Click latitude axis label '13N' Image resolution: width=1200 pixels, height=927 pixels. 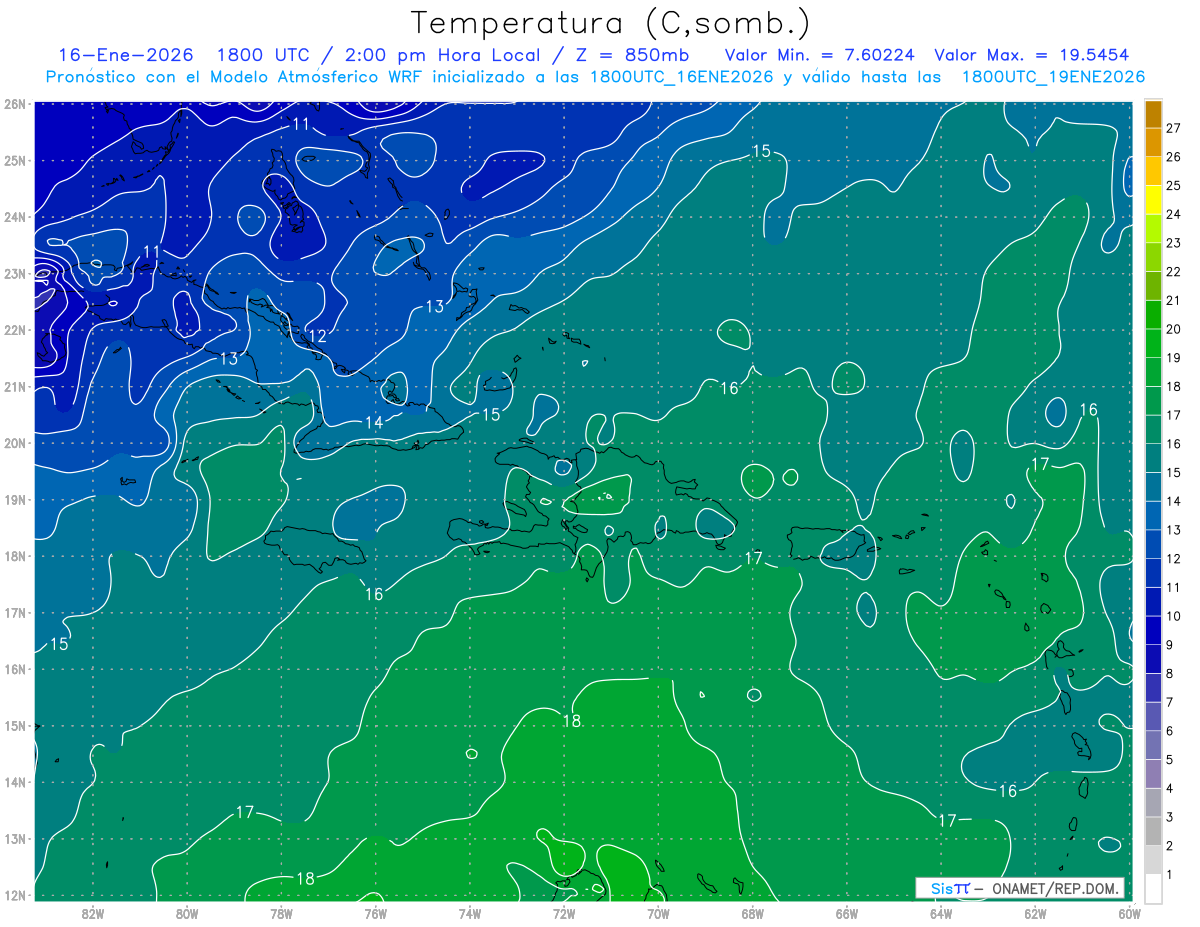pyautogui.click(x=14, y=839)
